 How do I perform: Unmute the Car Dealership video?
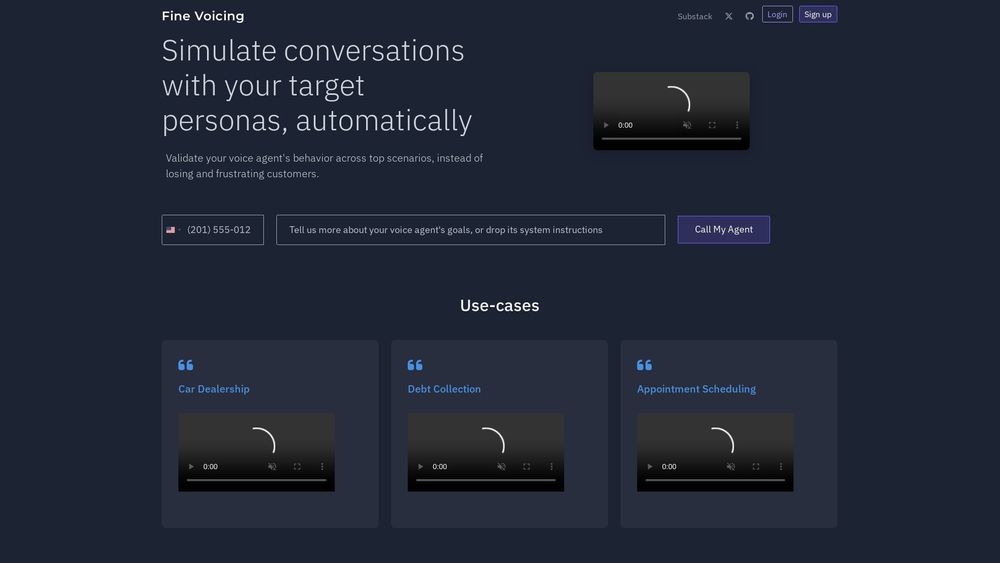pos(272,467)
